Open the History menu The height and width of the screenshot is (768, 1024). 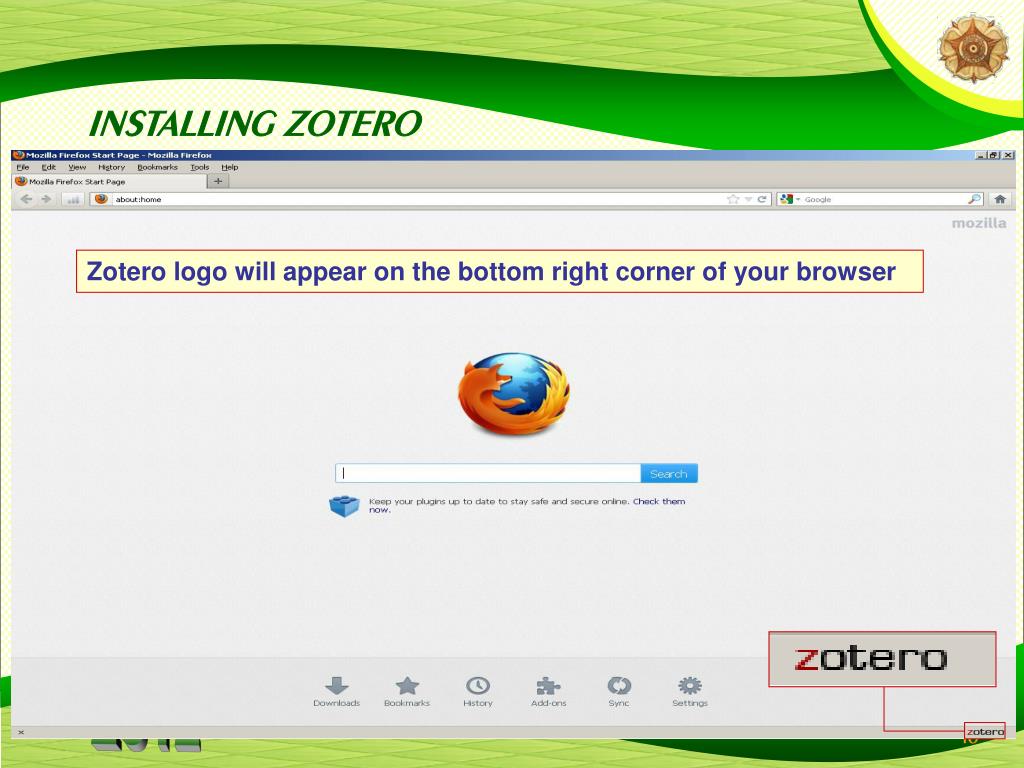(112, 167)
